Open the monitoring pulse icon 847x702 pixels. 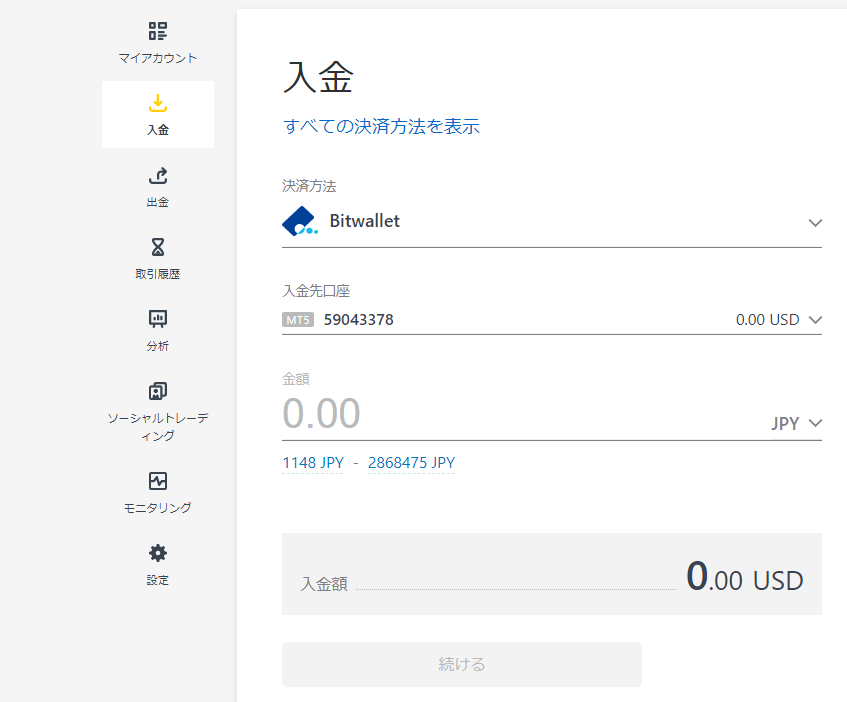158,481
